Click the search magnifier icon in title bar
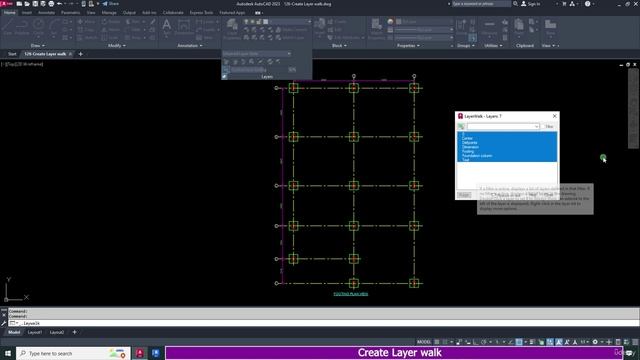640x360 pixels. [516, 4]
